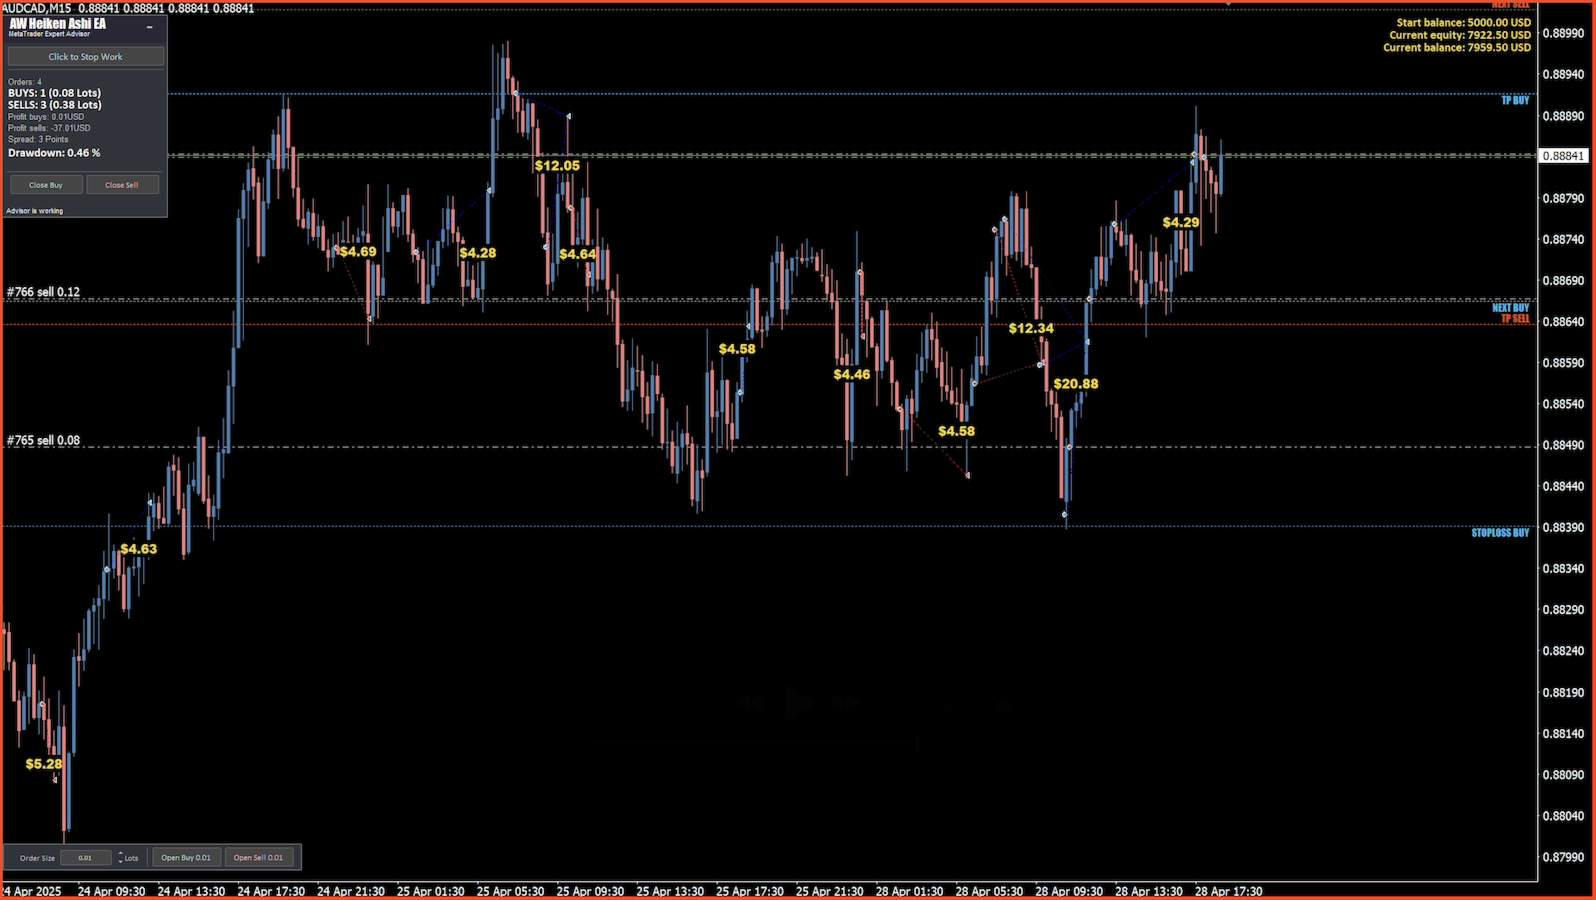Click the NEXT BUY level label
Viewport: 1596px width, 900px height.
pyautogui.click(x=1511, y=308)
